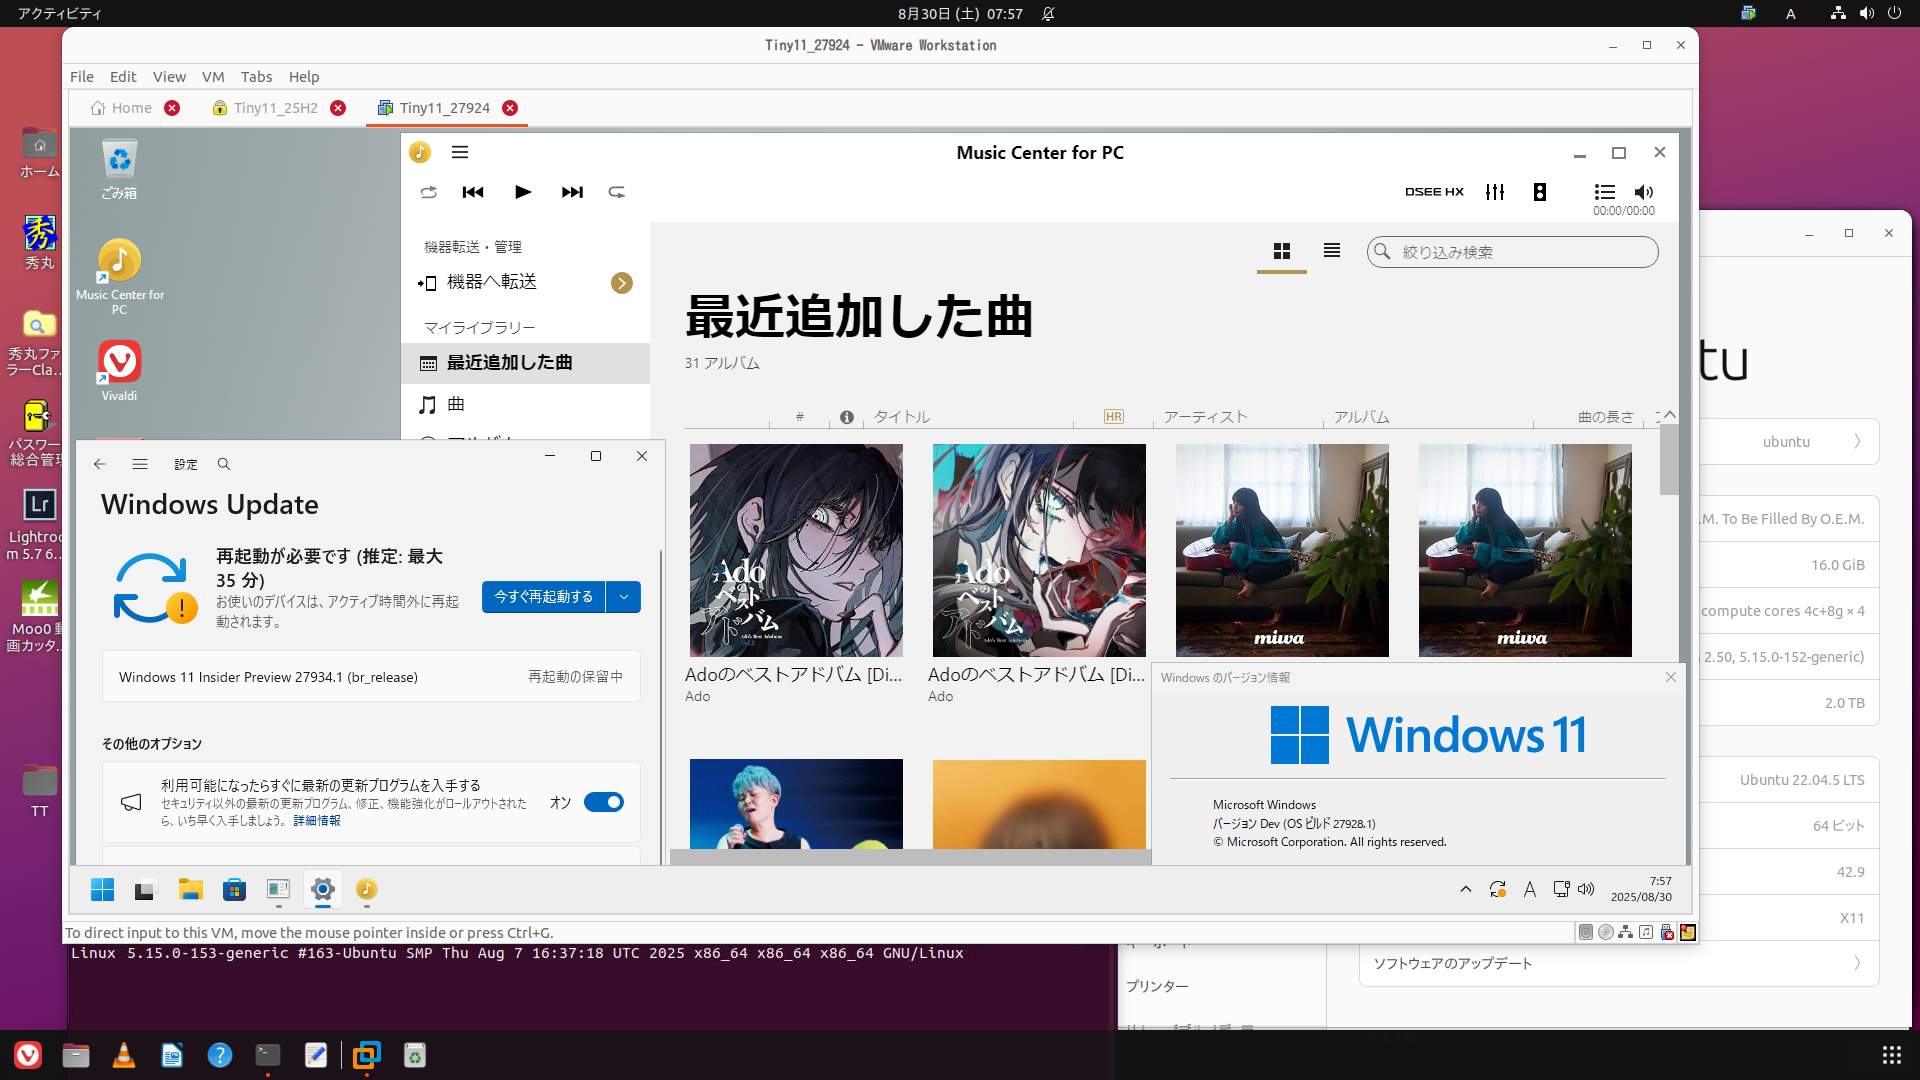1920x1080 pixels.
Task: Open ソフトウェアのアップデート in Ubuntu settings
Action: [x=1619, y=964]
